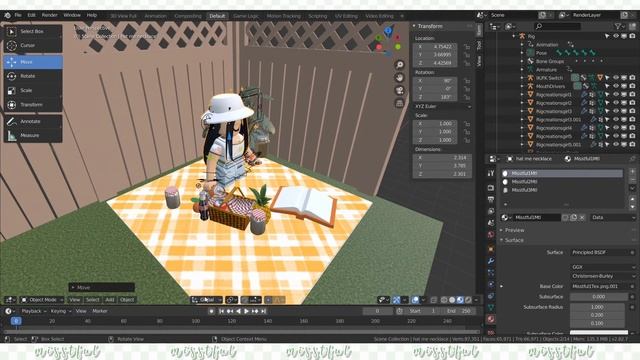The width and height of the screenshot is (640, 360).
Task: Open the Render properties tab icon
Action: coord(491,188)
